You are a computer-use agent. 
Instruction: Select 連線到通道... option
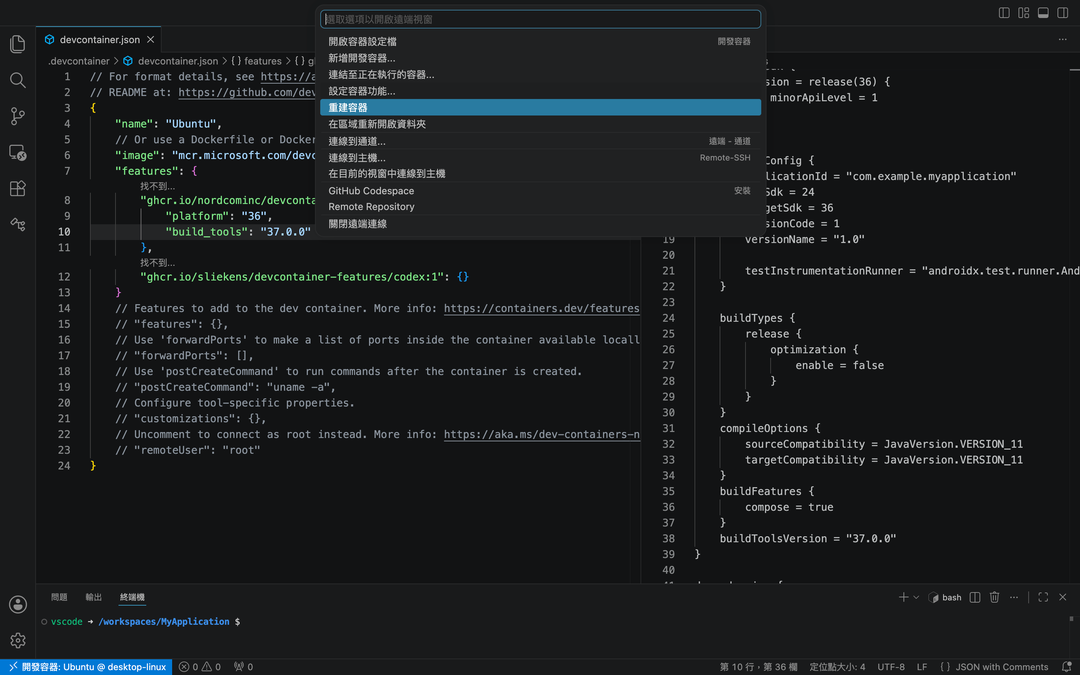pos(541,141)
